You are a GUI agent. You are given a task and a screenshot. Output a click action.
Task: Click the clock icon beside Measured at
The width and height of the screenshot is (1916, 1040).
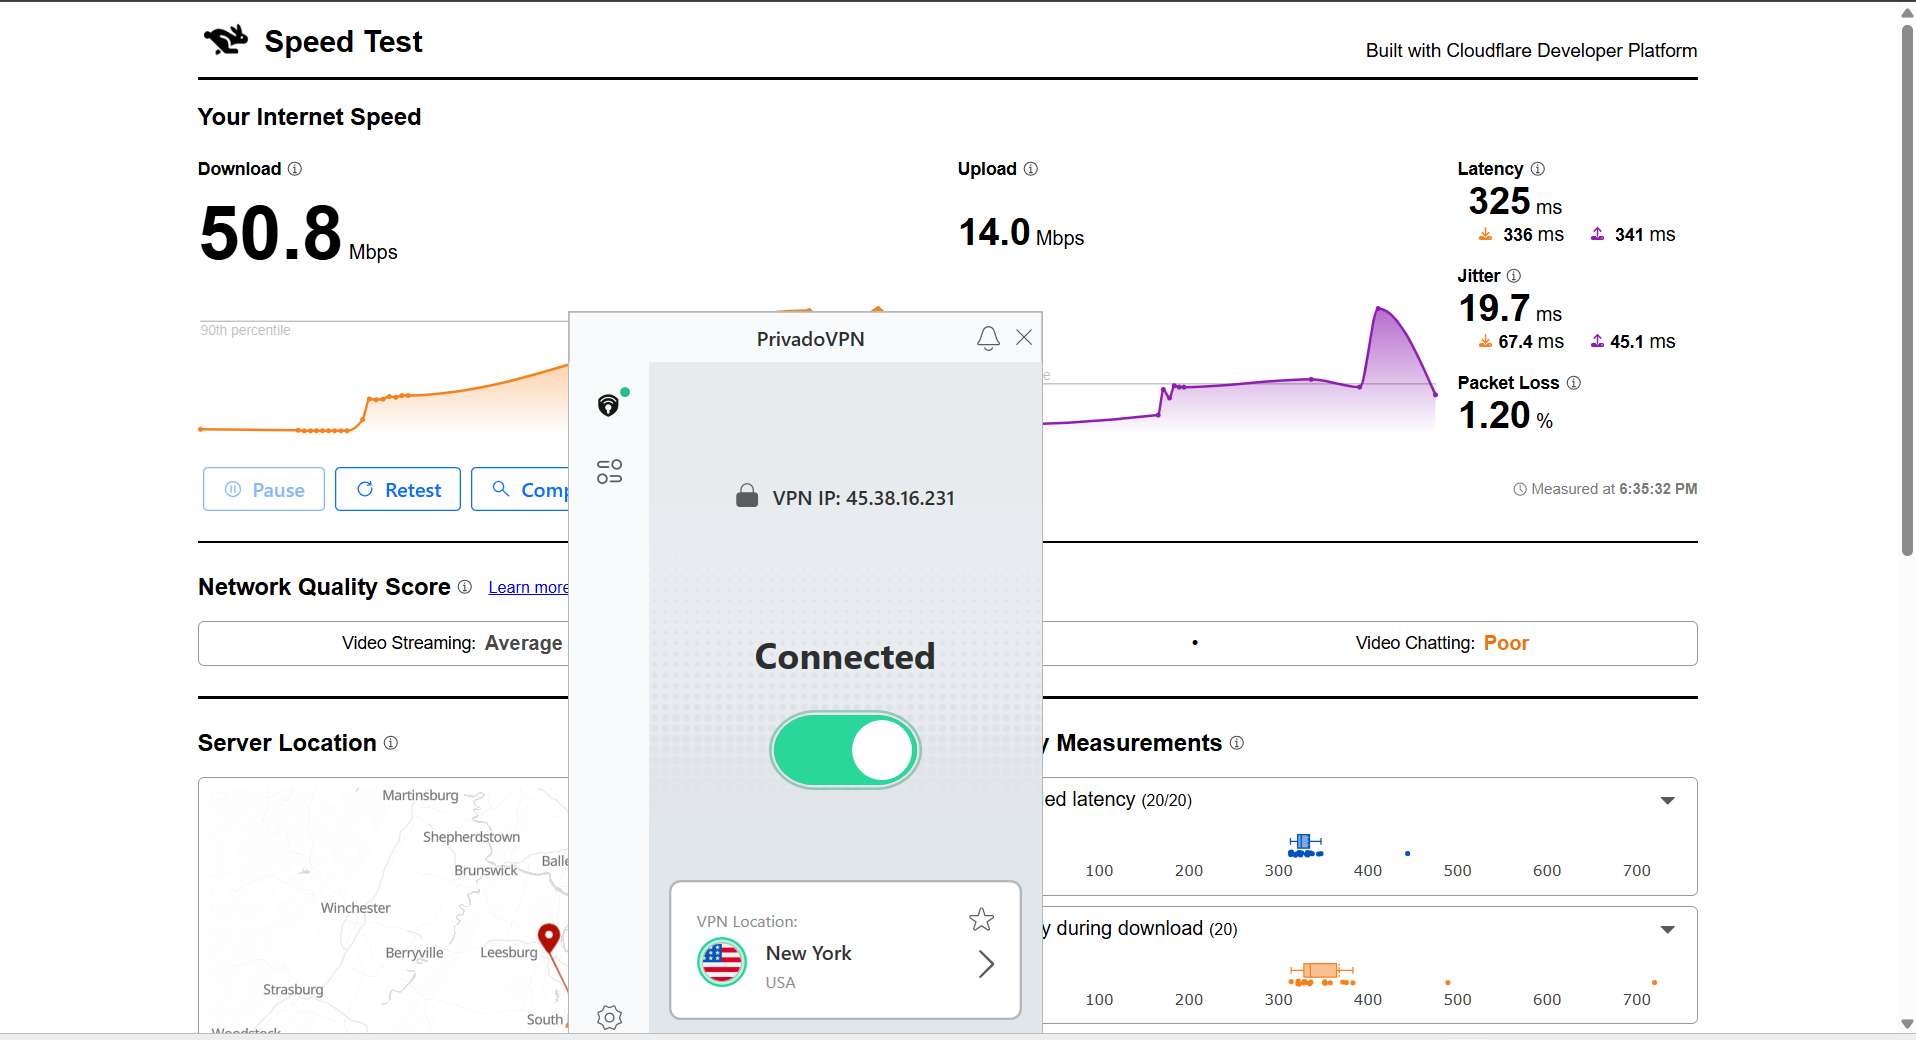point(1520,489)
